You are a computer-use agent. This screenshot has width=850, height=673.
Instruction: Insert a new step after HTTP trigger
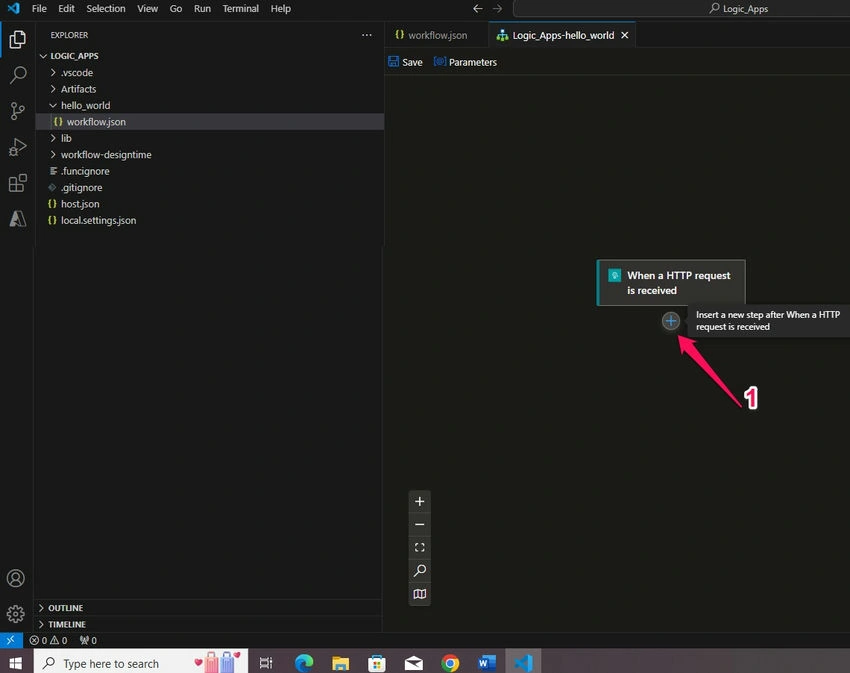coord(671,321)
